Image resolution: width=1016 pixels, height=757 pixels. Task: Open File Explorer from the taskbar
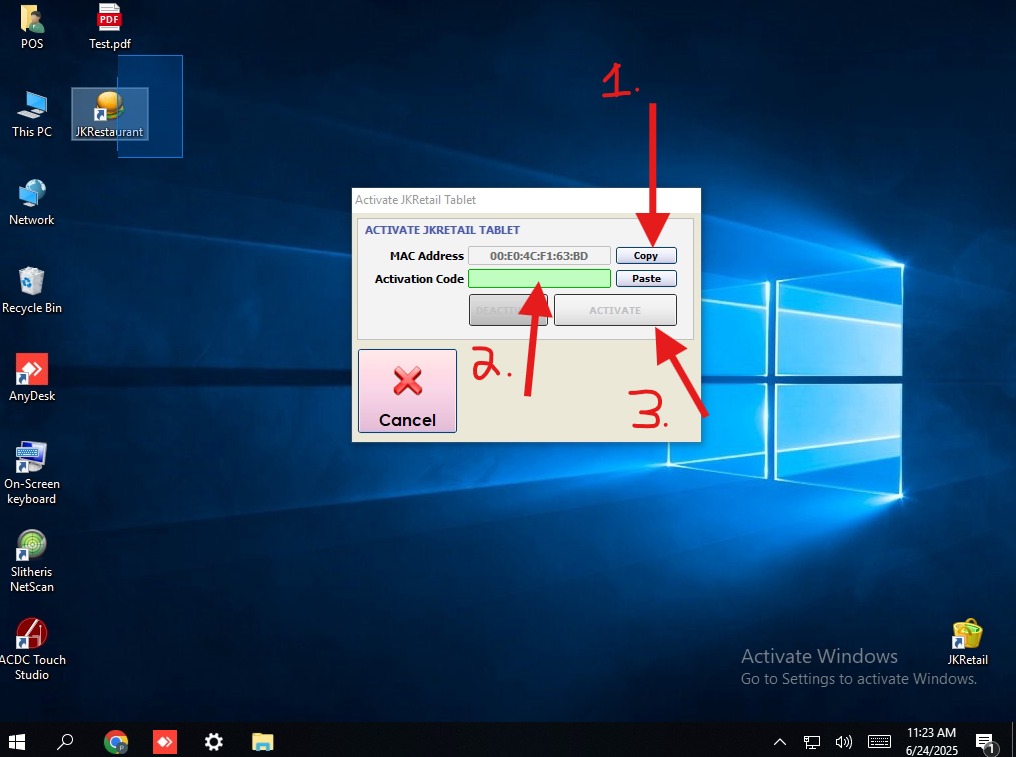(262, 741)
